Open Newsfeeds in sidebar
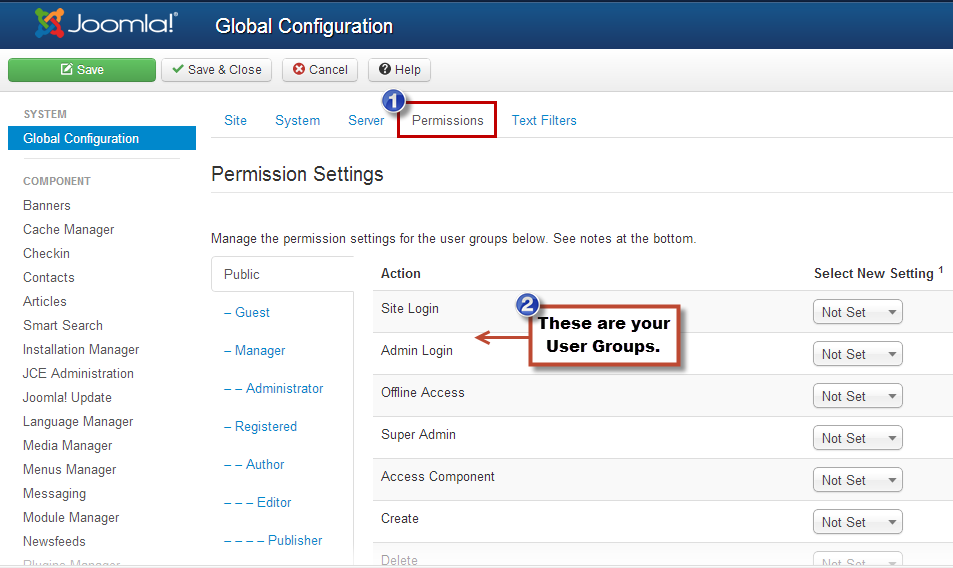The width and height of the screenshot is (953, 568). click(x=54, y=541)
